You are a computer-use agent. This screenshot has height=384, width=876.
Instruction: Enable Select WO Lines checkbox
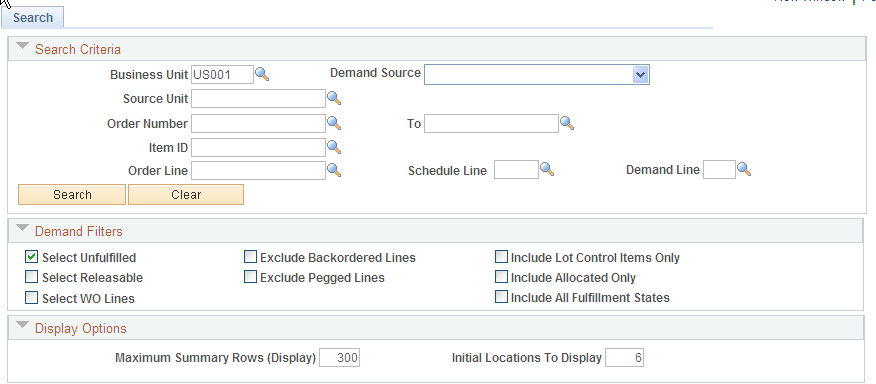click(31, 298)
